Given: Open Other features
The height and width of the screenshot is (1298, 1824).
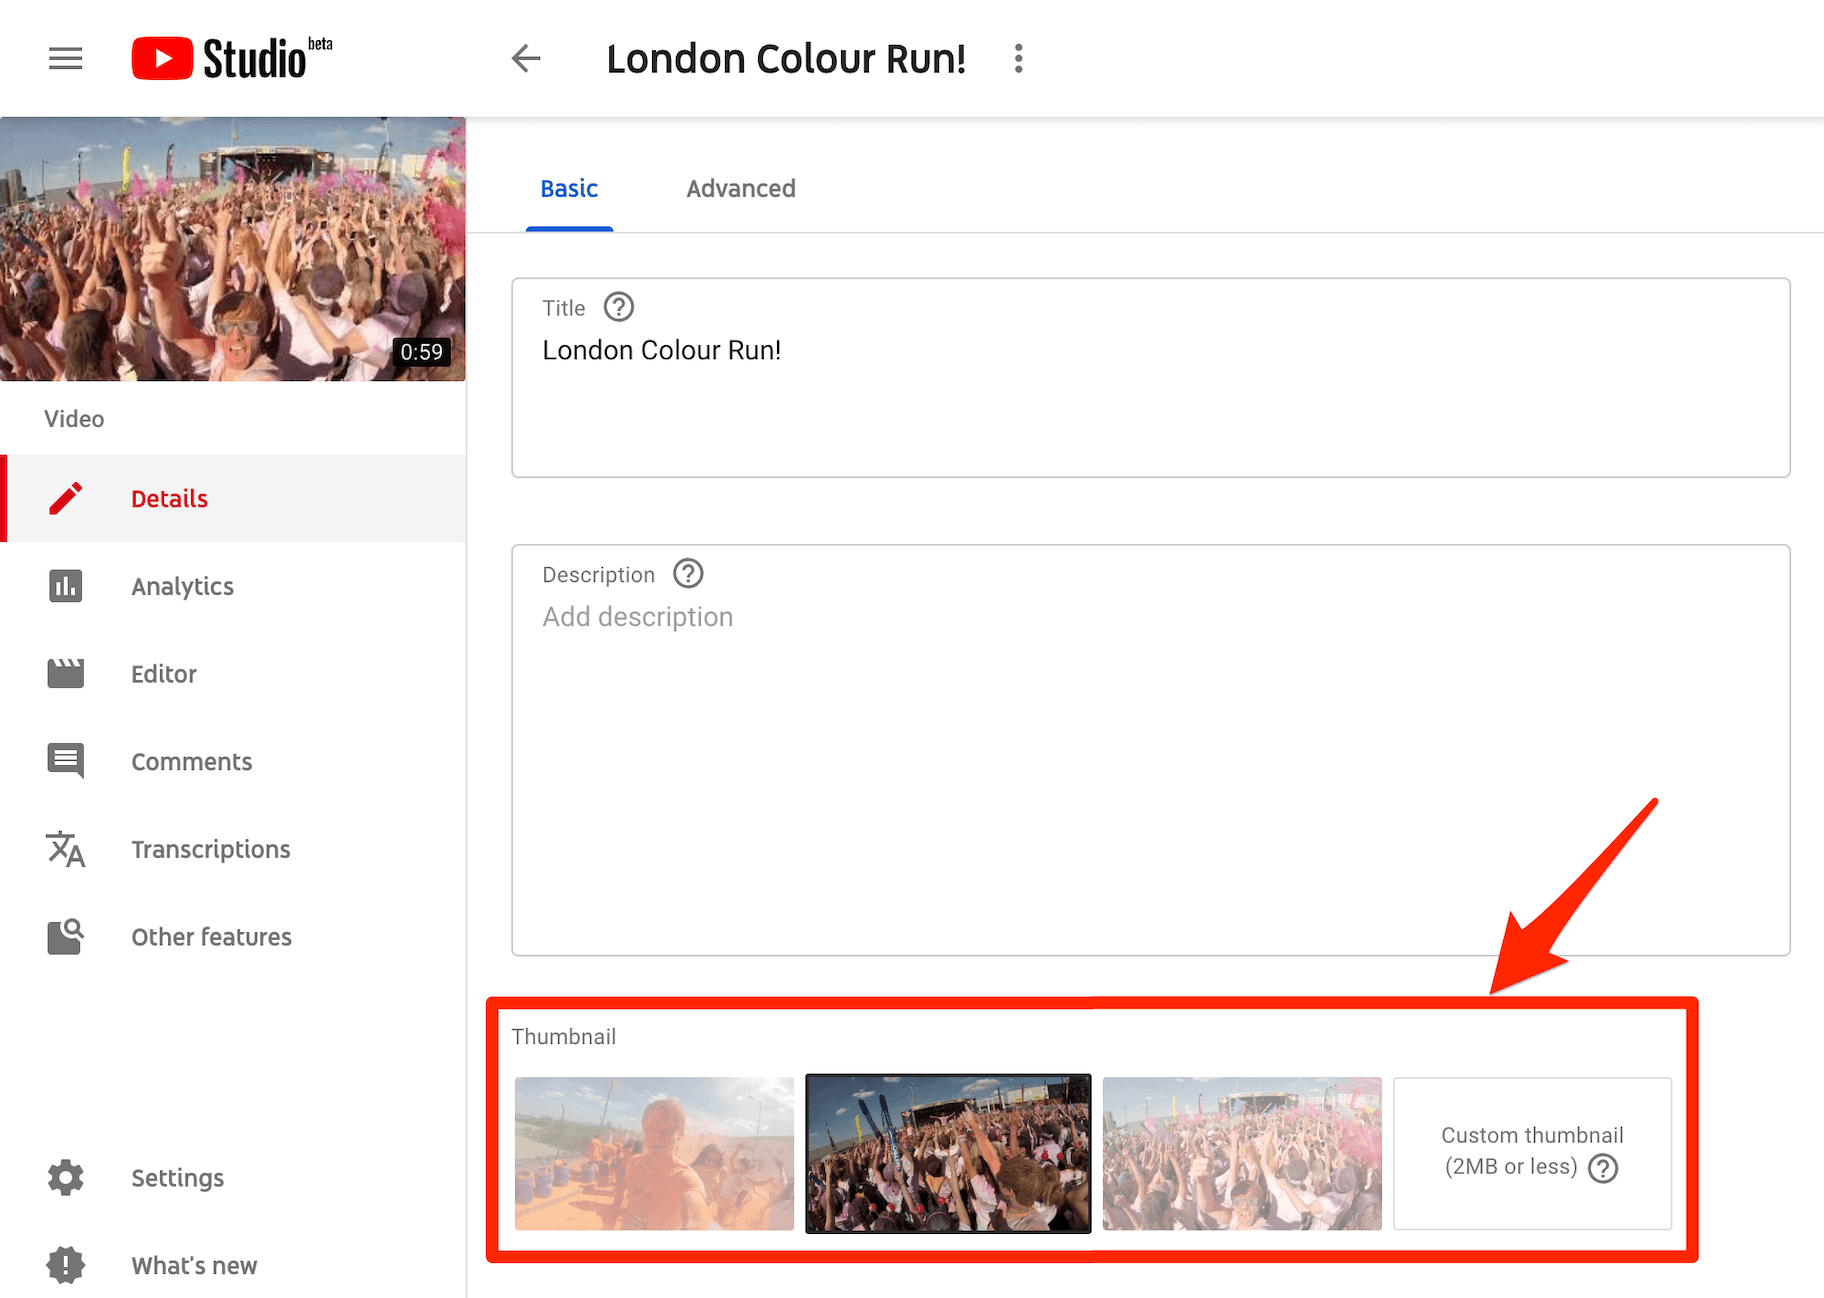Looking at the screenshot, I should pyautogui.click(x=211, y=936).
